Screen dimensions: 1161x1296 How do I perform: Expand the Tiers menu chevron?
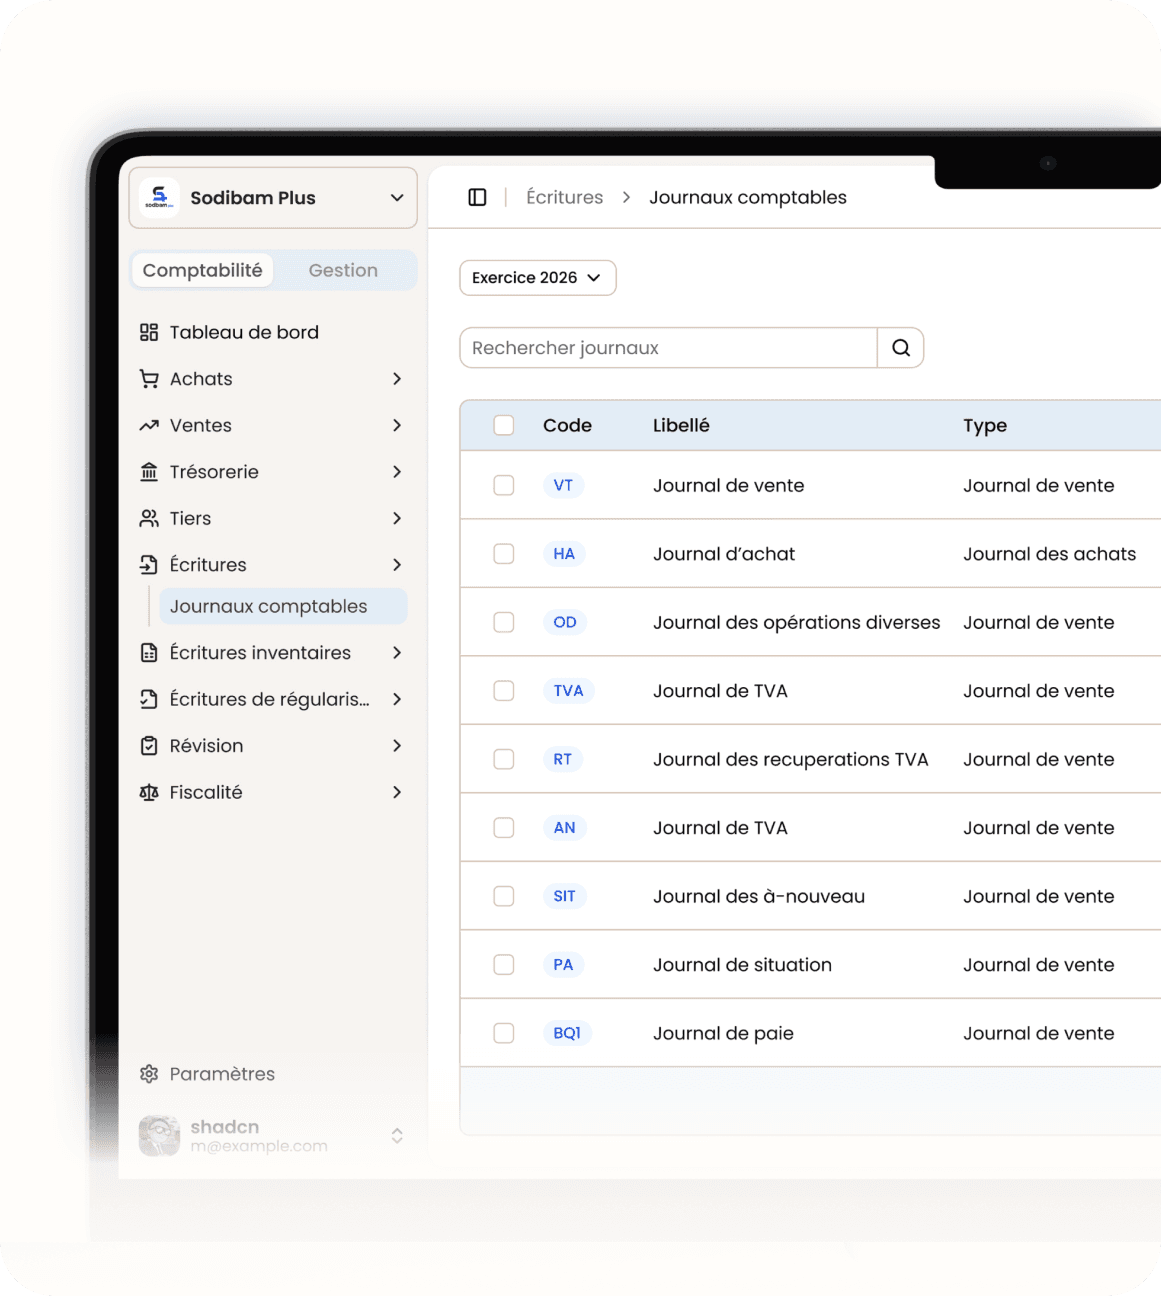(397, 518)
